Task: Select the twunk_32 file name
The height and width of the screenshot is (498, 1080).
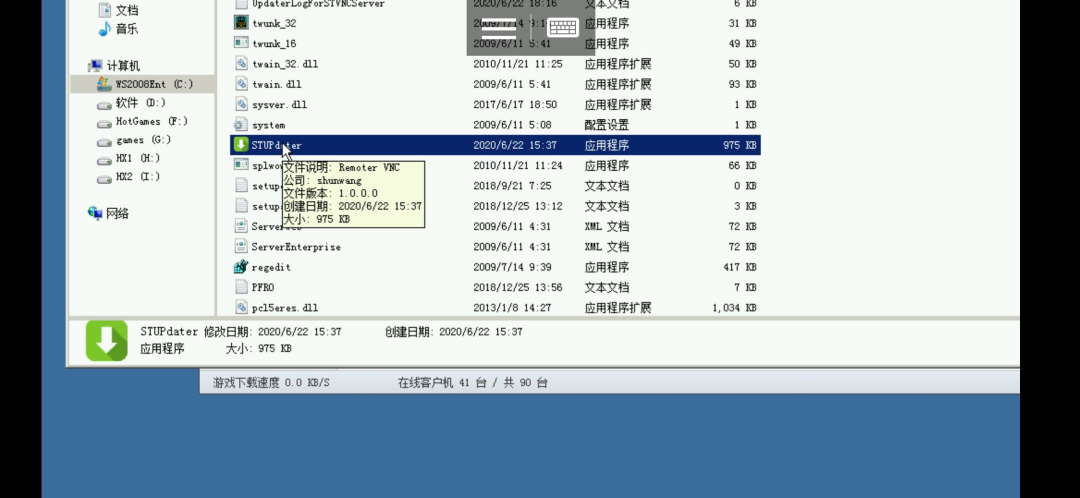Action: coord(274,23)
